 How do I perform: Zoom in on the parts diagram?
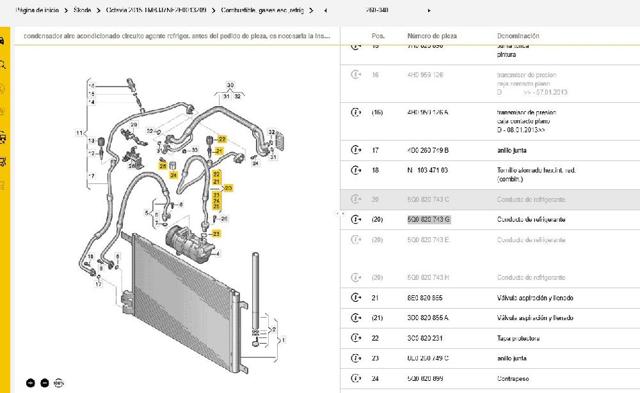pos(31,383)
